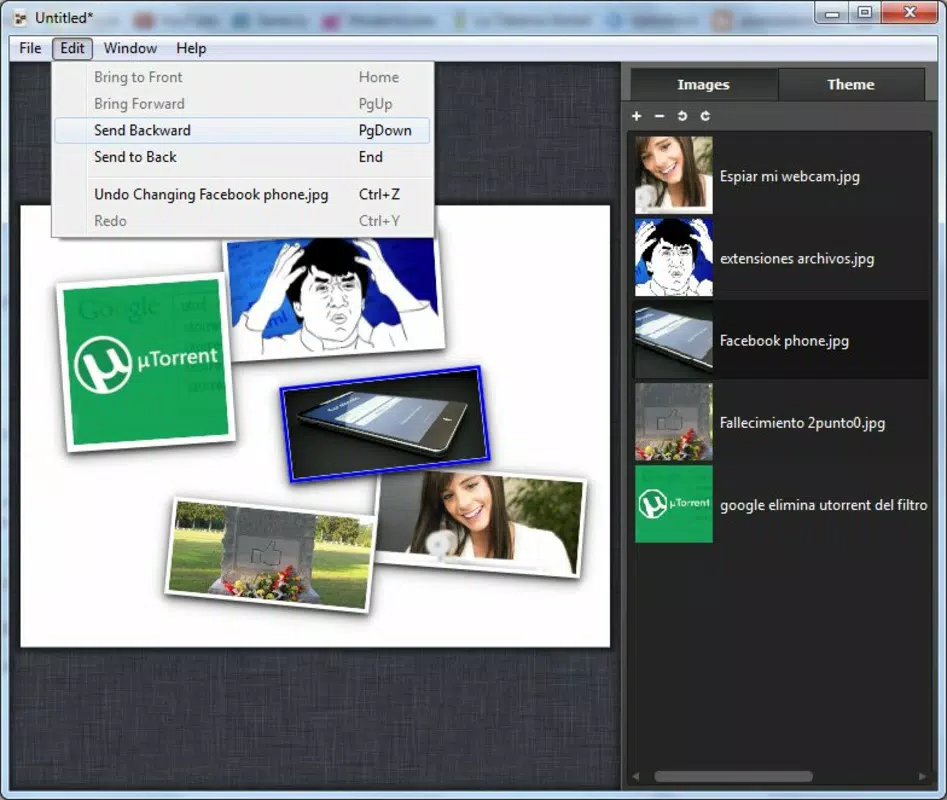Select the uTorrent photo on the canvas
Viewport: 947px width, 800px height.
tap(146, 362)
